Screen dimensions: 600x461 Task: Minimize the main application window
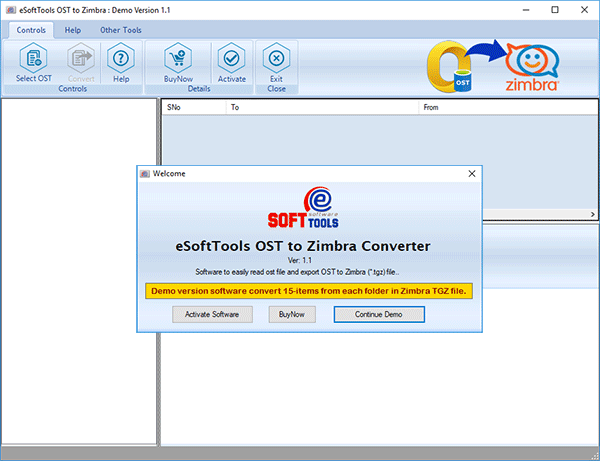click(526, 10)
